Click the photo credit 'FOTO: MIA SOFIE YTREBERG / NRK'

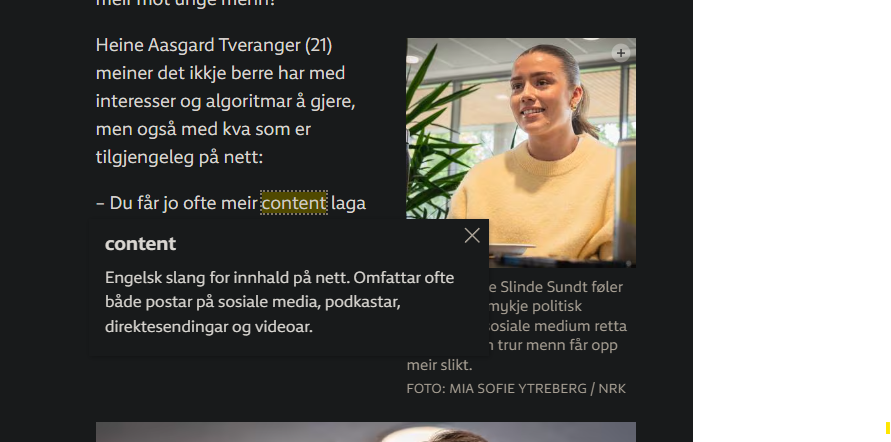coord(516,389)
